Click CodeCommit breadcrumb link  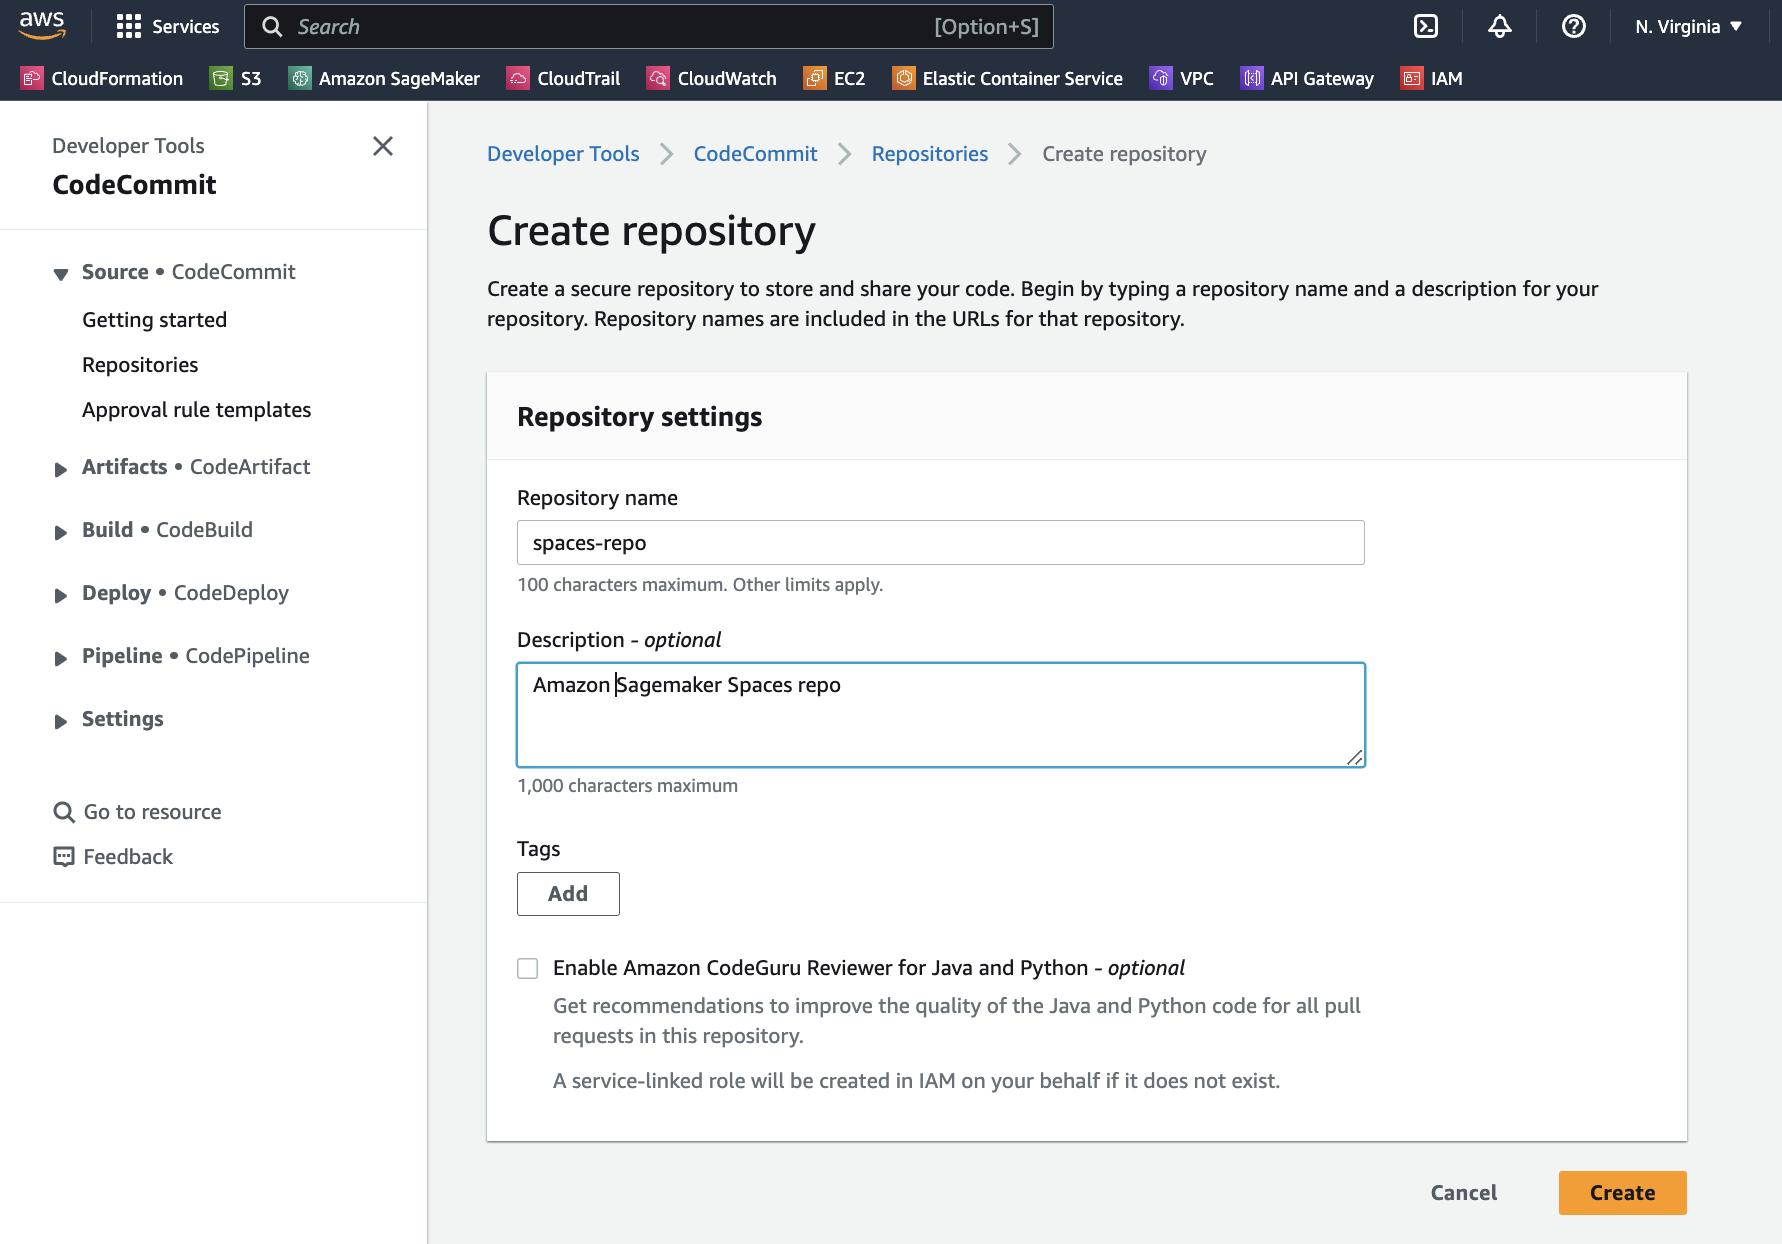(756, 154)
